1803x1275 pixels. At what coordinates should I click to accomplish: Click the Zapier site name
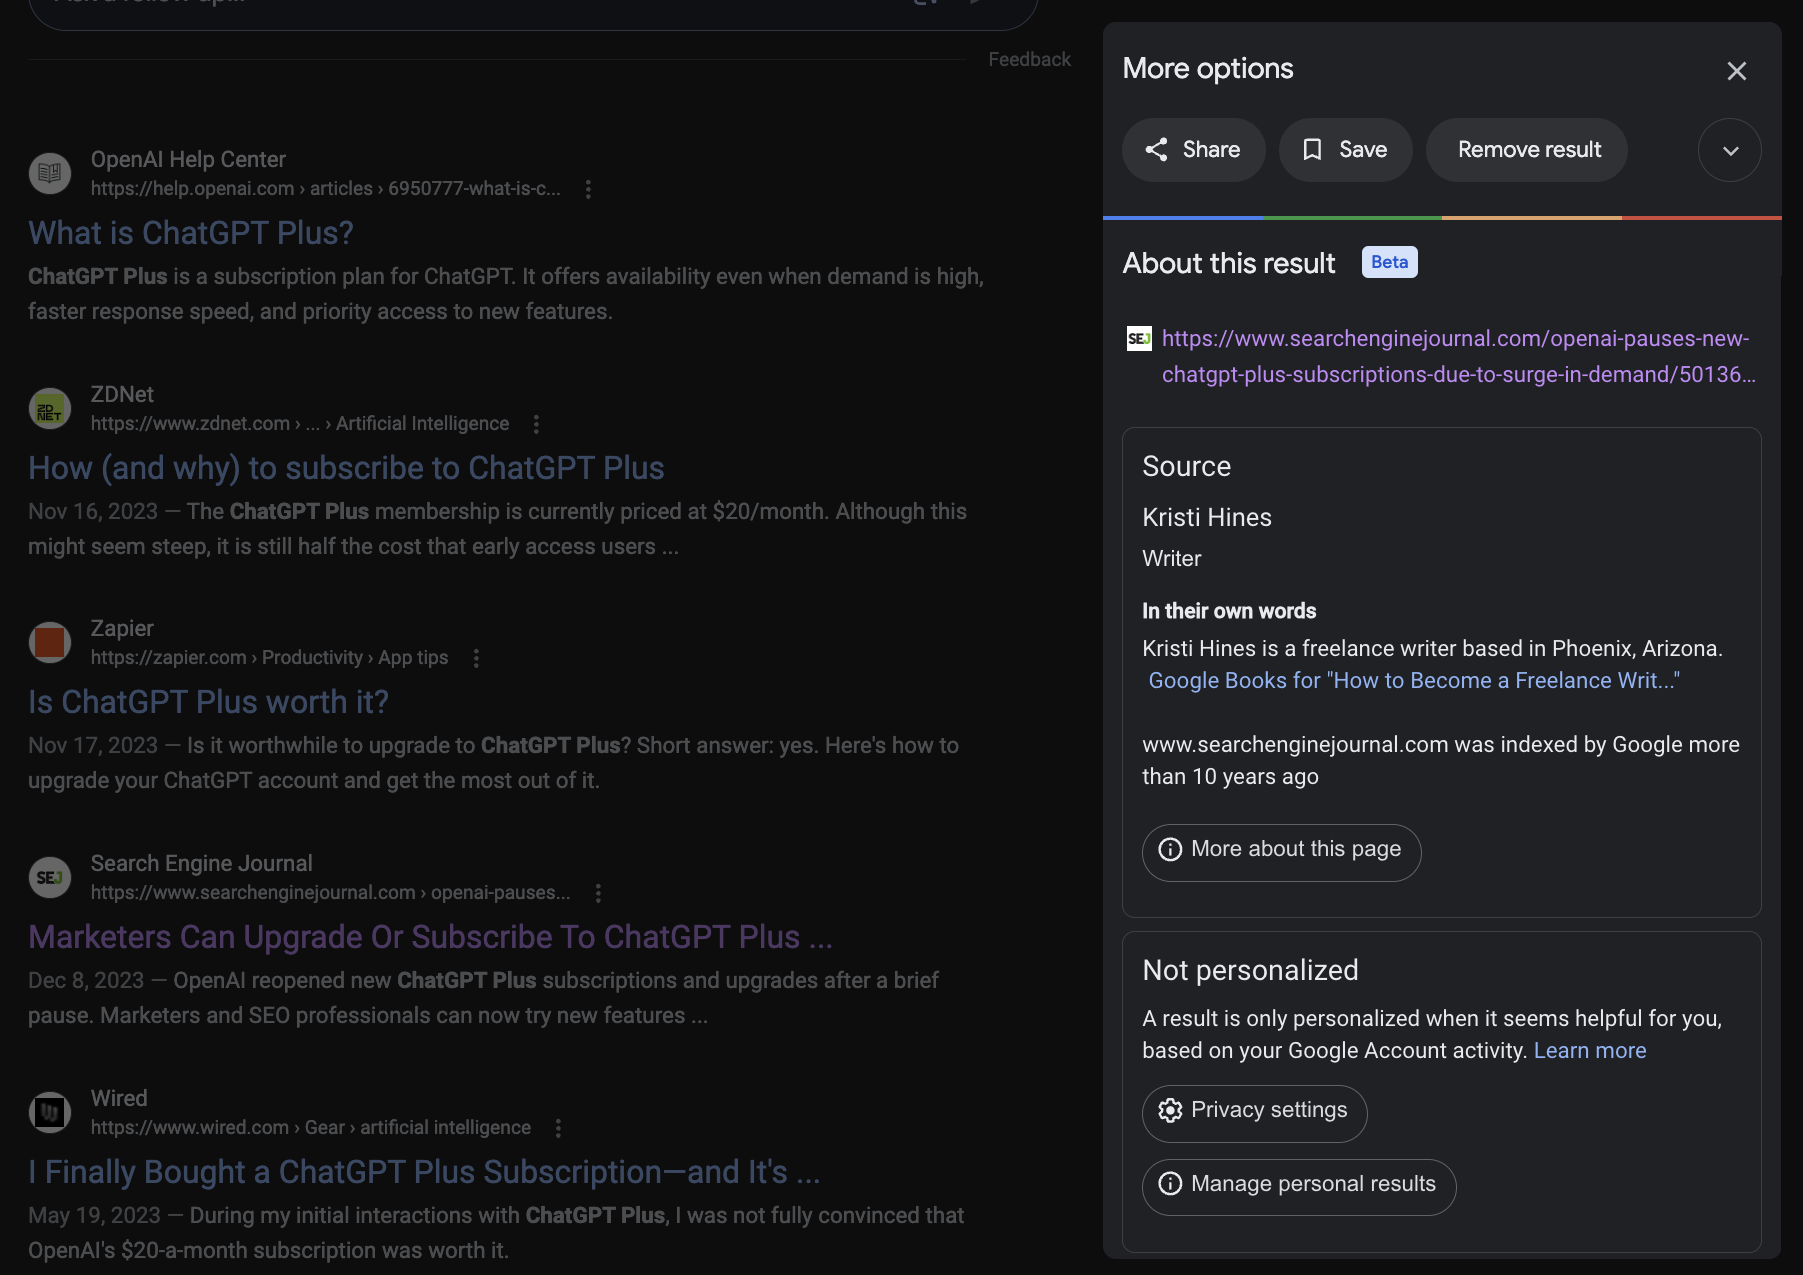[122, 628]
